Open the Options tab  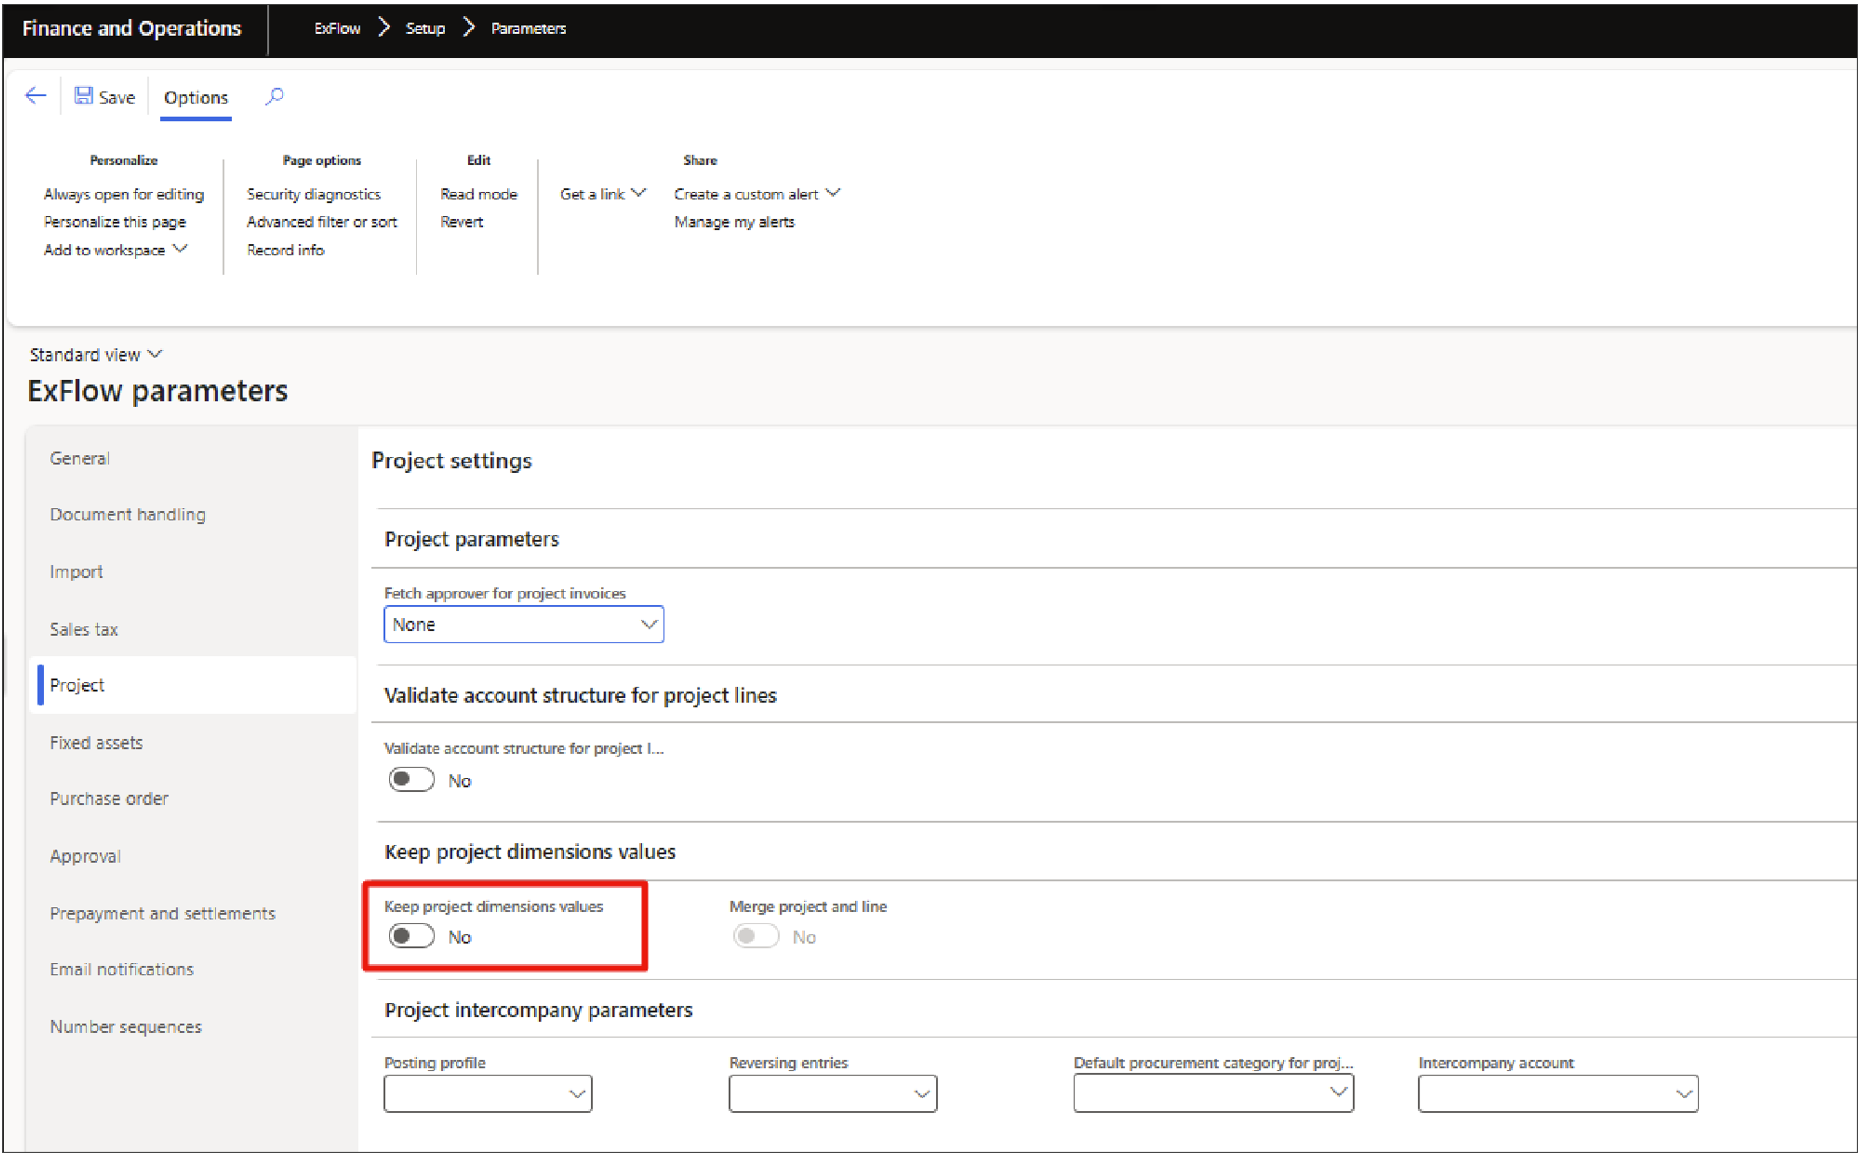click(x=196, y=97)
